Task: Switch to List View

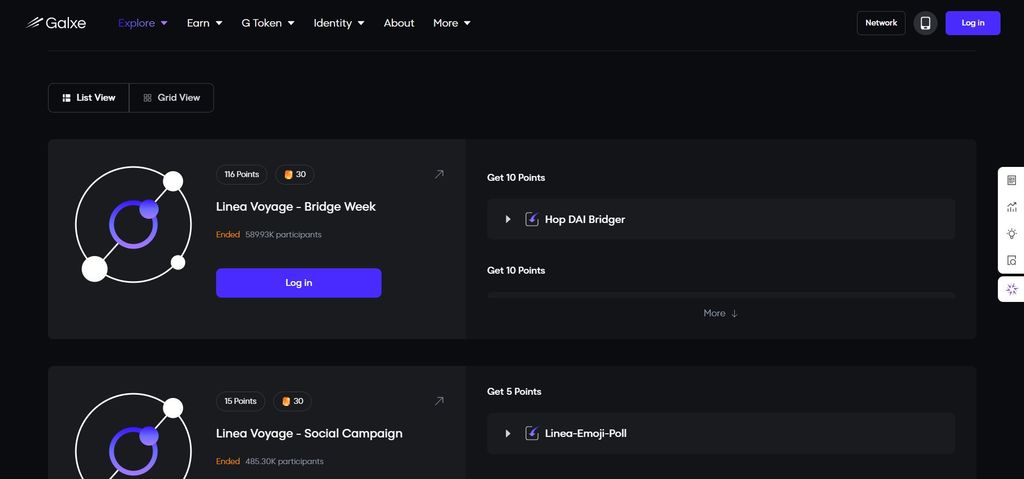Action: point(89,97)
